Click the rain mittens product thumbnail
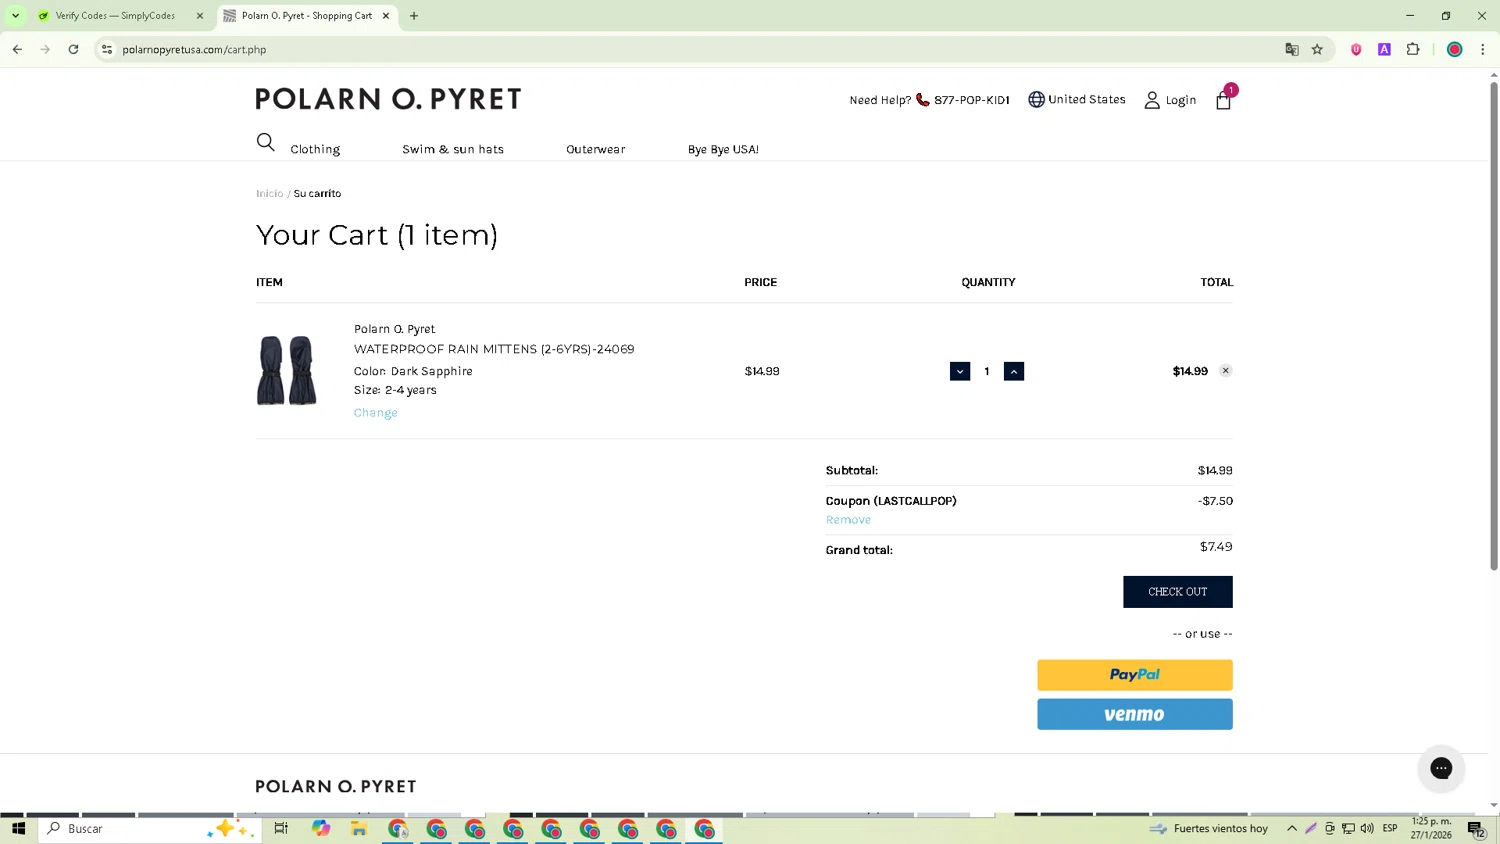Image resolution: width=1500 pixels, height=844 pixels. point(287,370)
